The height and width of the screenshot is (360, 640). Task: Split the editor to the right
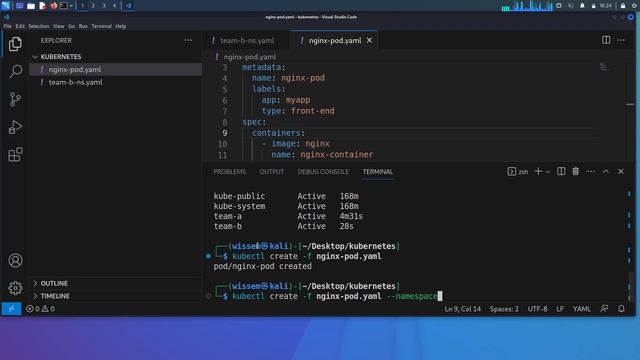[606, 40]
